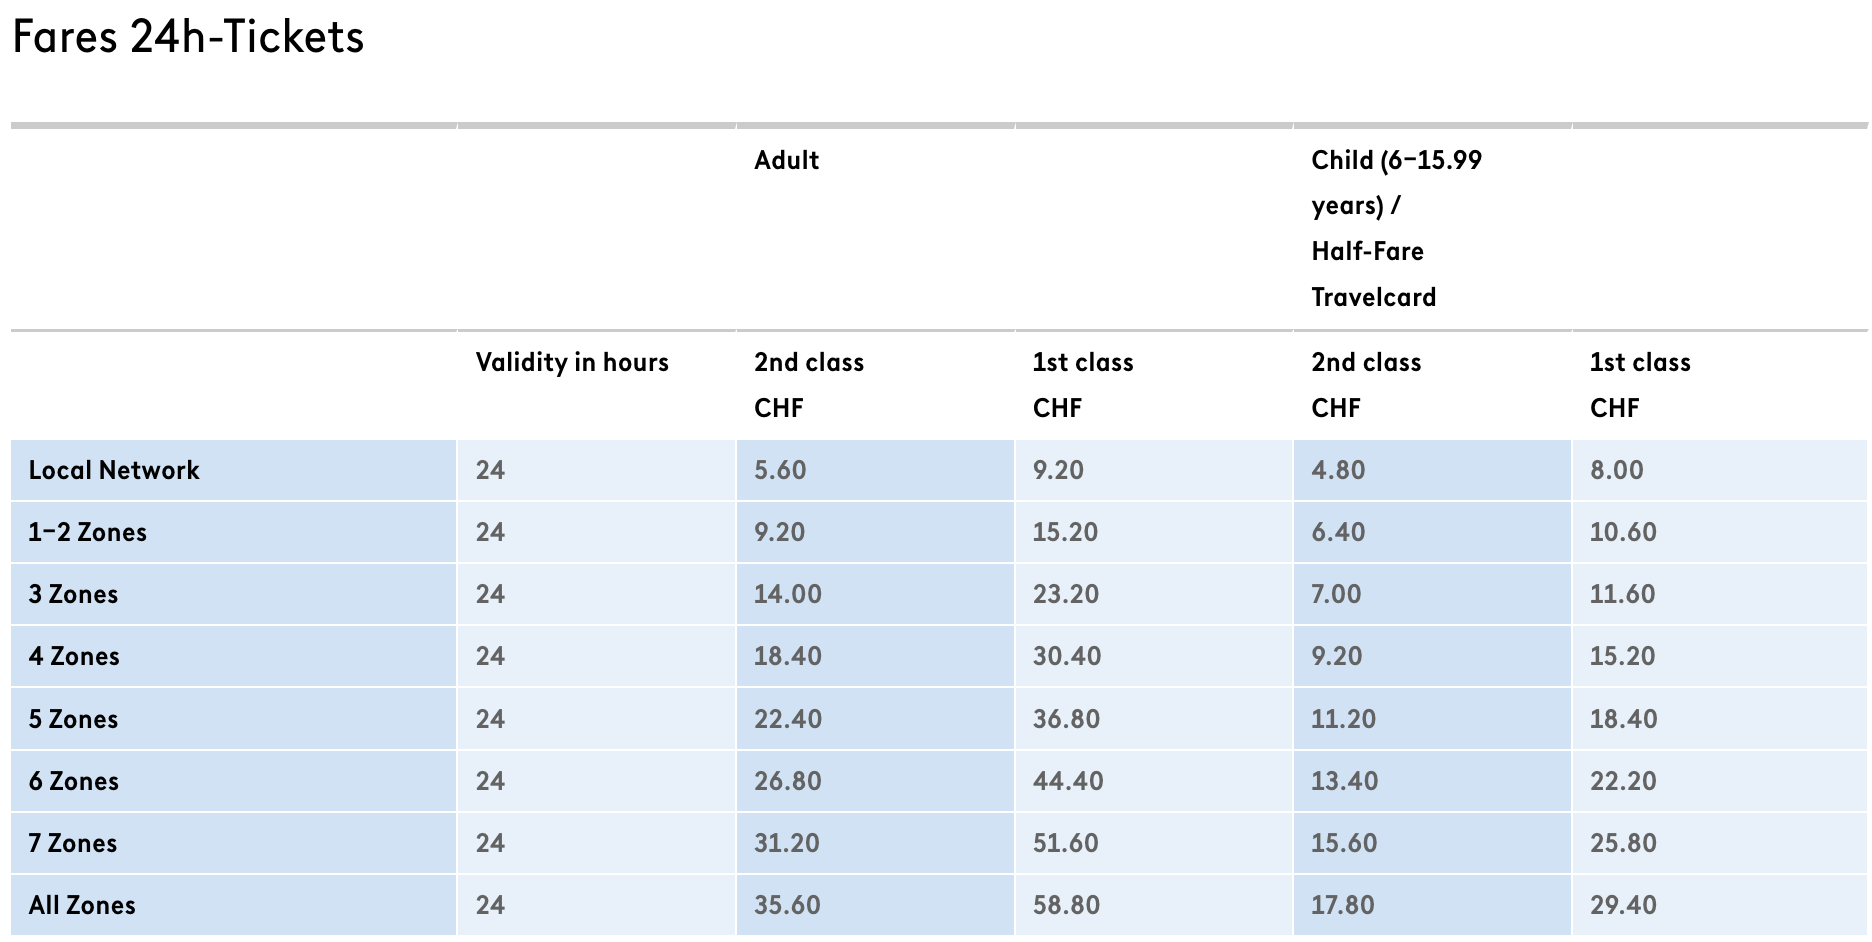Click the All Zones row label
The width and height of the screenshot is (1872, 942).
coord(82,905)
